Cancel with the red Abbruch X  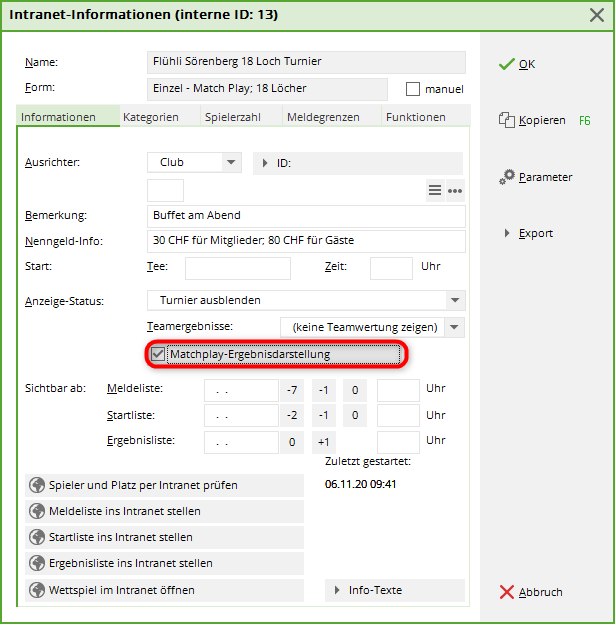tap(506, 592)
